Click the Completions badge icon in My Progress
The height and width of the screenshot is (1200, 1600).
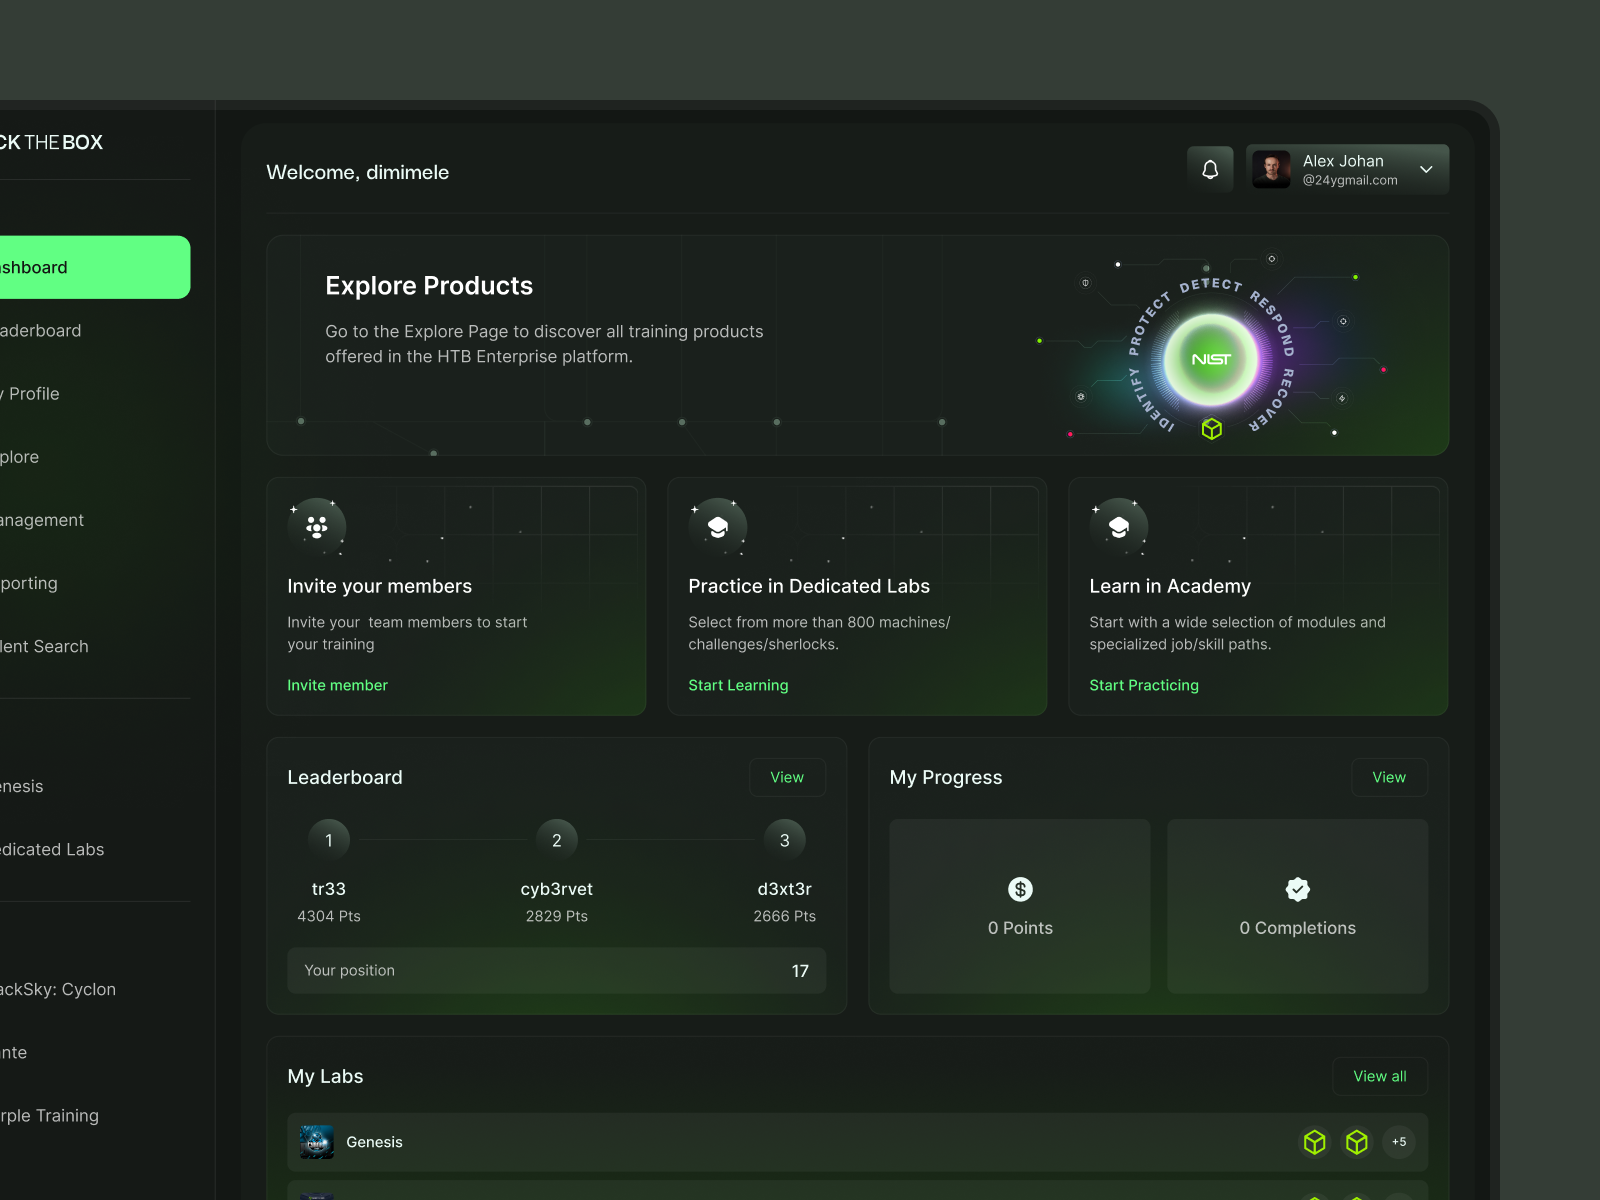click(1296, 890)
